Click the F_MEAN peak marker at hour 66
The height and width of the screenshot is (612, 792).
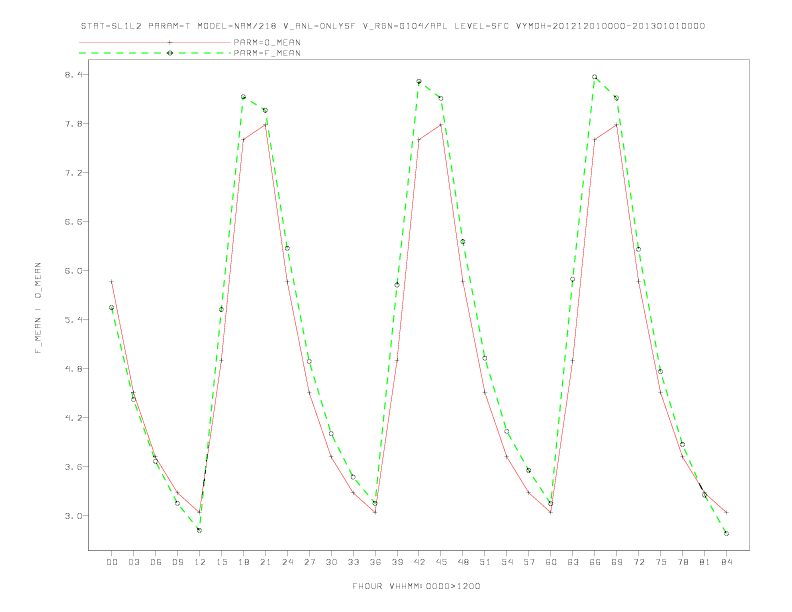[595, 77]
